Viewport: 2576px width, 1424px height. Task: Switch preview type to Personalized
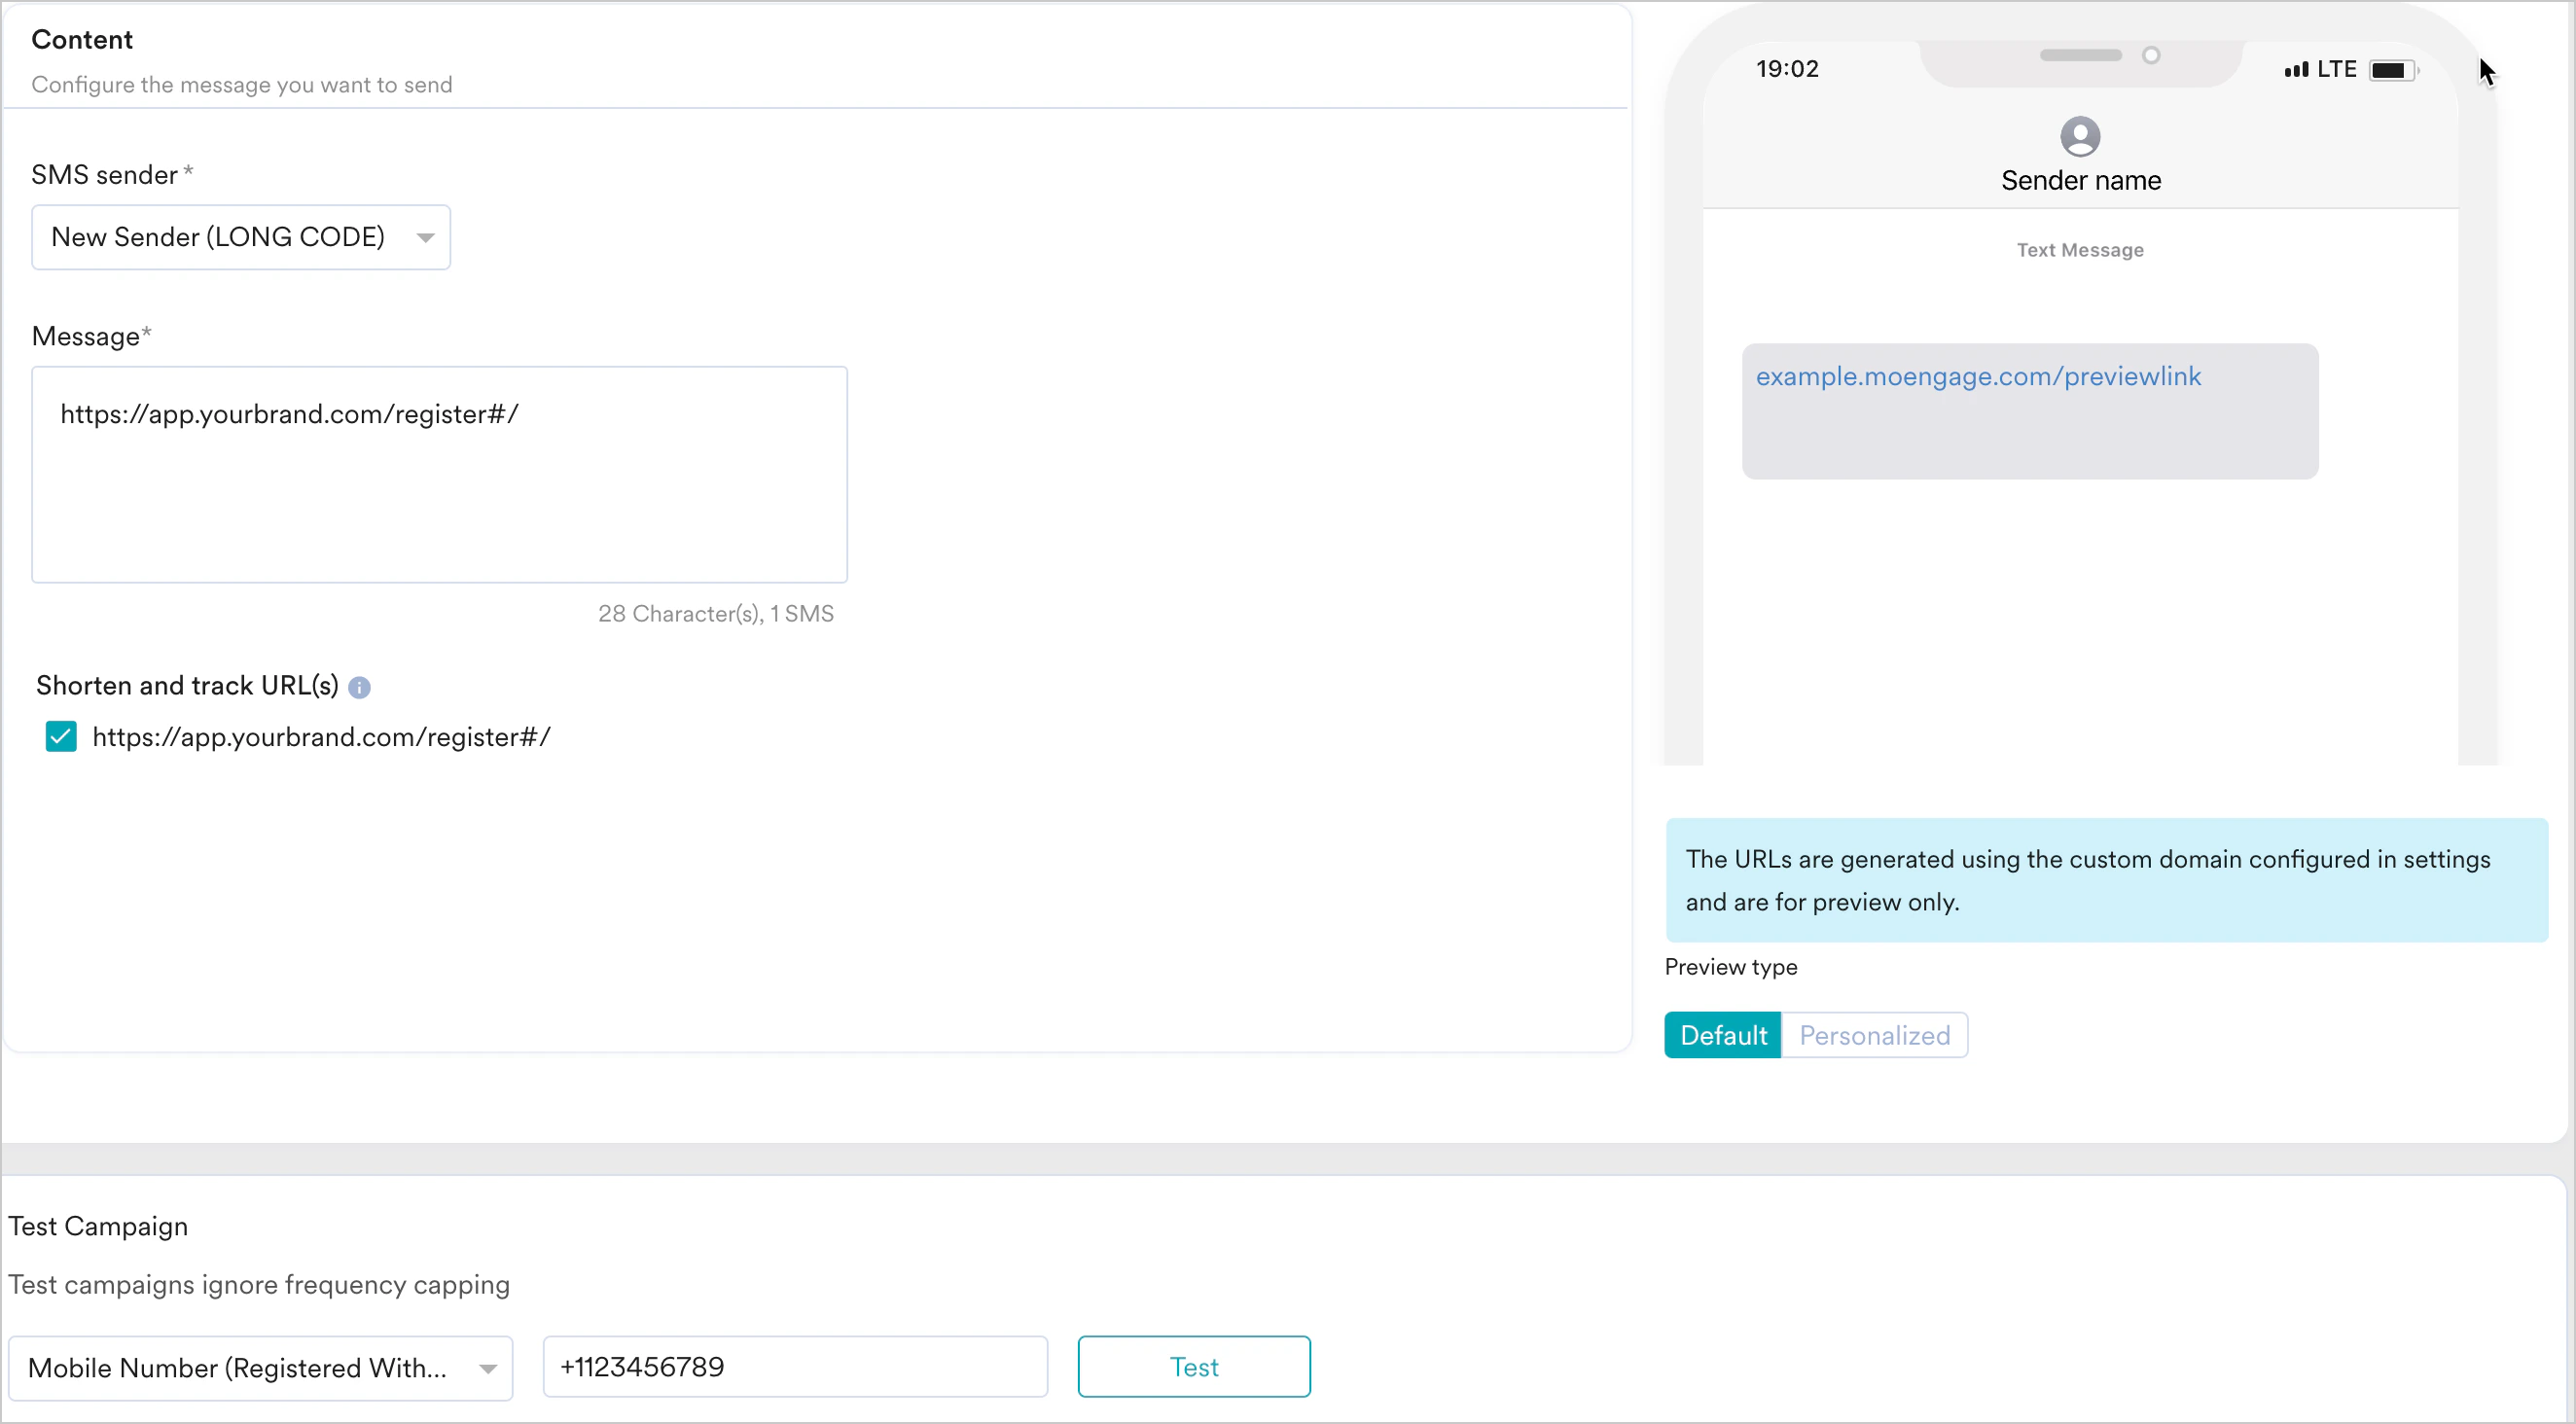[x=1874, y=1035]
